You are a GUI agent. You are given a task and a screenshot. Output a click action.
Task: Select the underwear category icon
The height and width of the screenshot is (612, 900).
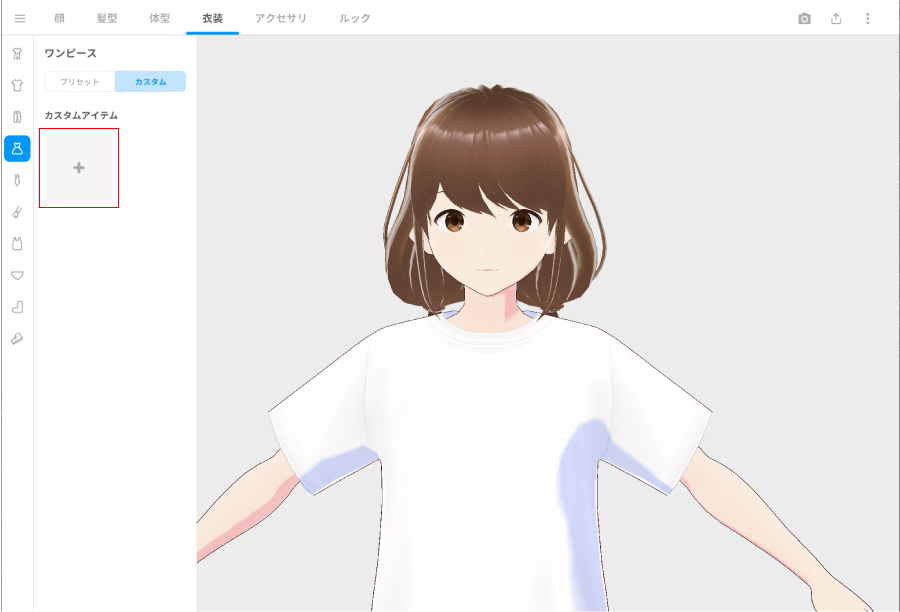pos(17,275)
